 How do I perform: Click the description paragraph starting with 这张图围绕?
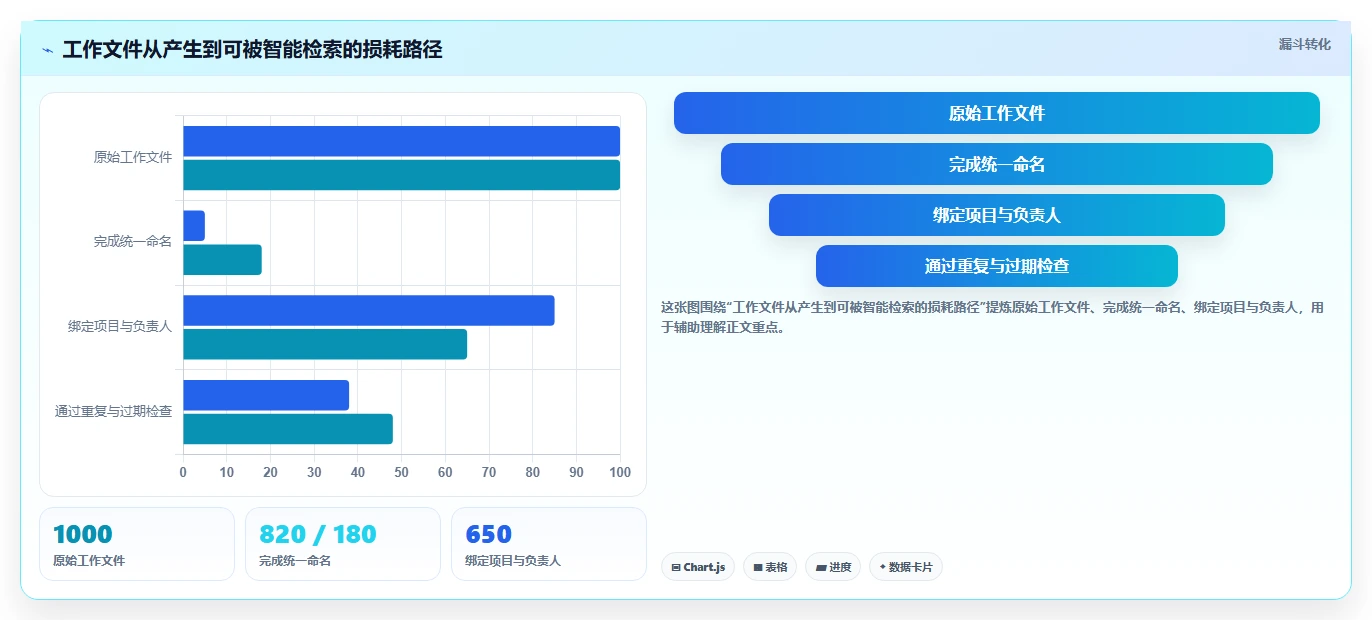pyautogui.click(x=992, y=317)
